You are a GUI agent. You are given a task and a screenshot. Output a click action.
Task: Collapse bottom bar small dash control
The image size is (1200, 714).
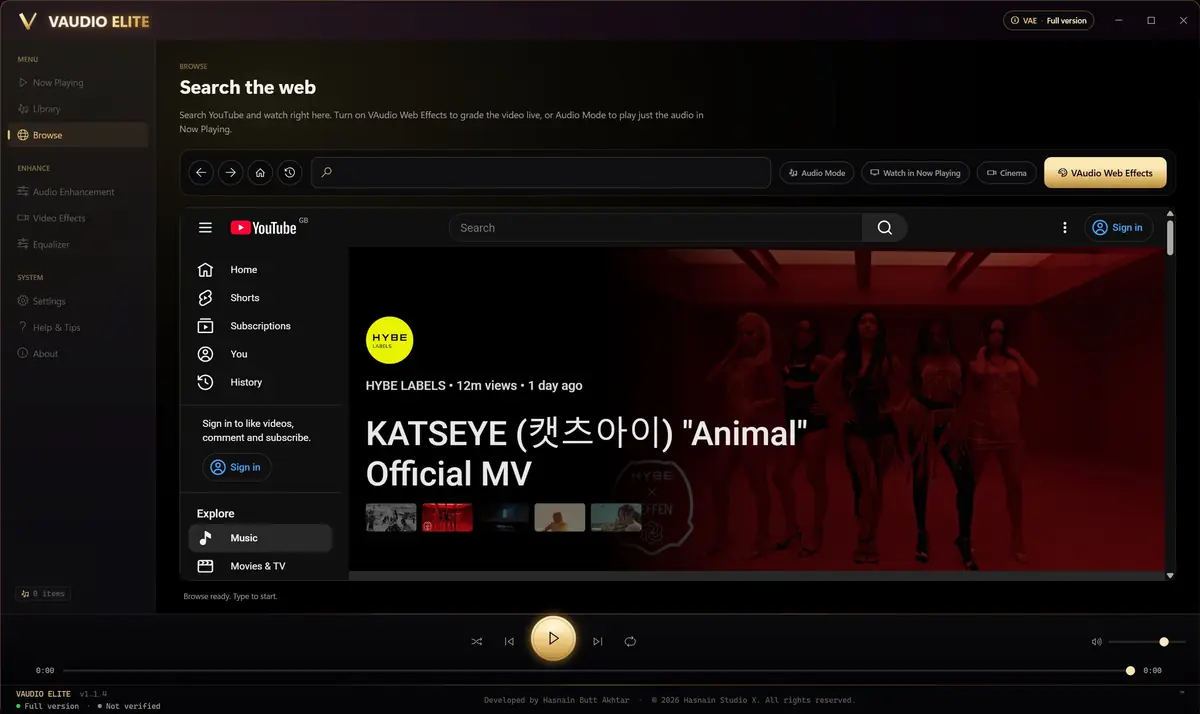[x=1182, y=693]
